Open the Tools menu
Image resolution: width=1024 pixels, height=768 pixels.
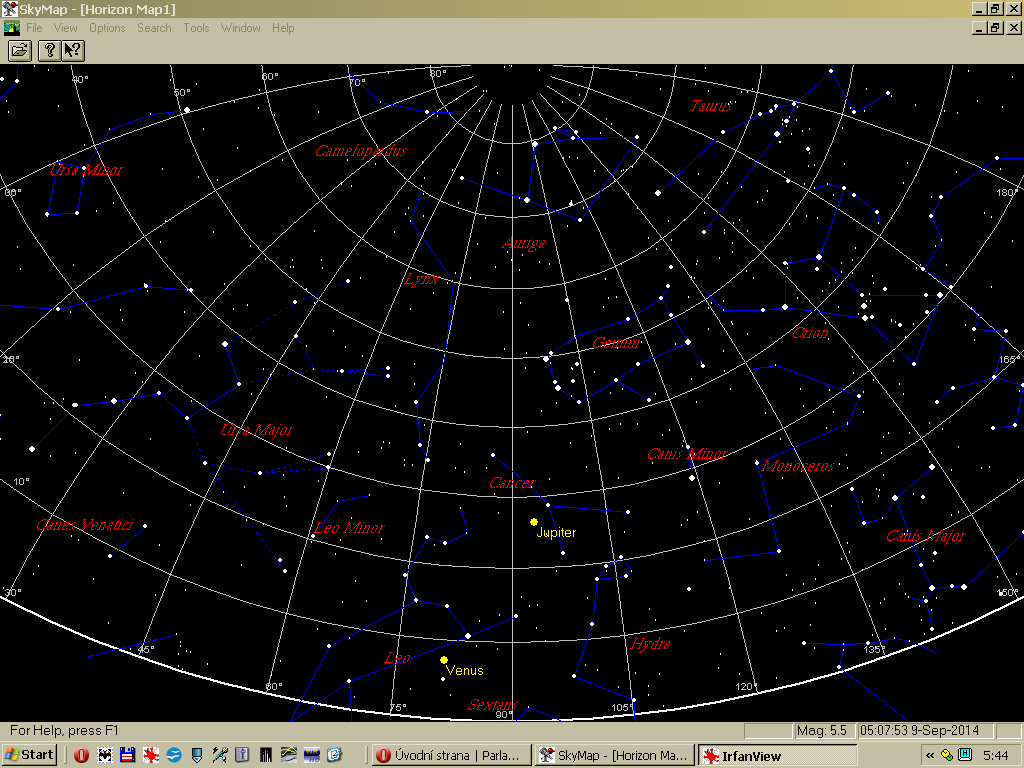coord(196,28)
